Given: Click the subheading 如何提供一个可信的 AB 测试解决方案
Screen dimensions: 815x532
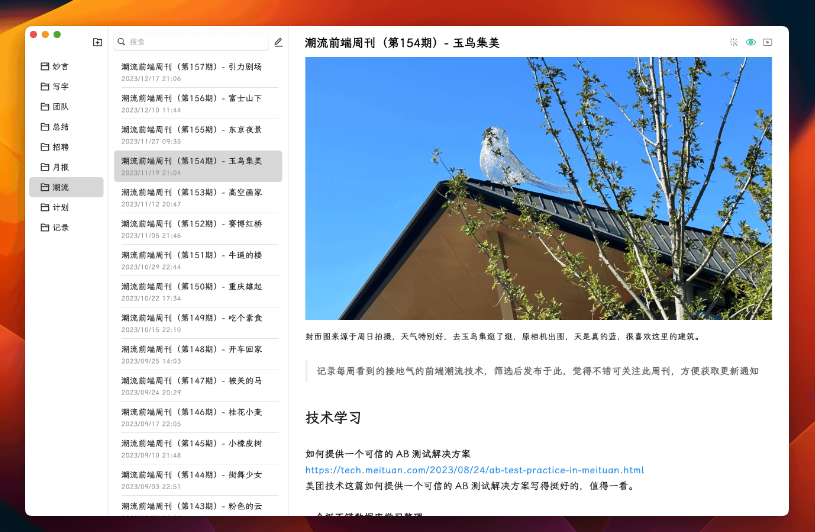Looking at the screenshot, I should click(x=388, y=454).
